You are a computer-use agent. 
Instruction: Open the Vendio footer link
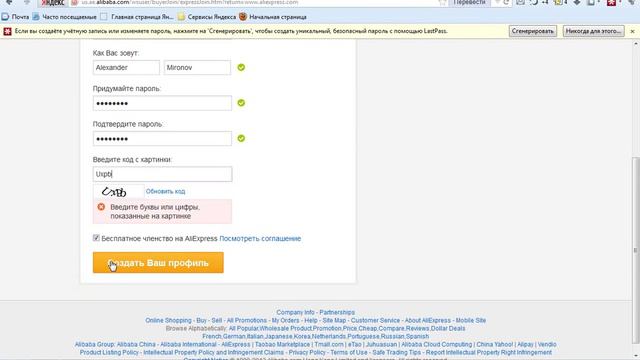(547, 345)
